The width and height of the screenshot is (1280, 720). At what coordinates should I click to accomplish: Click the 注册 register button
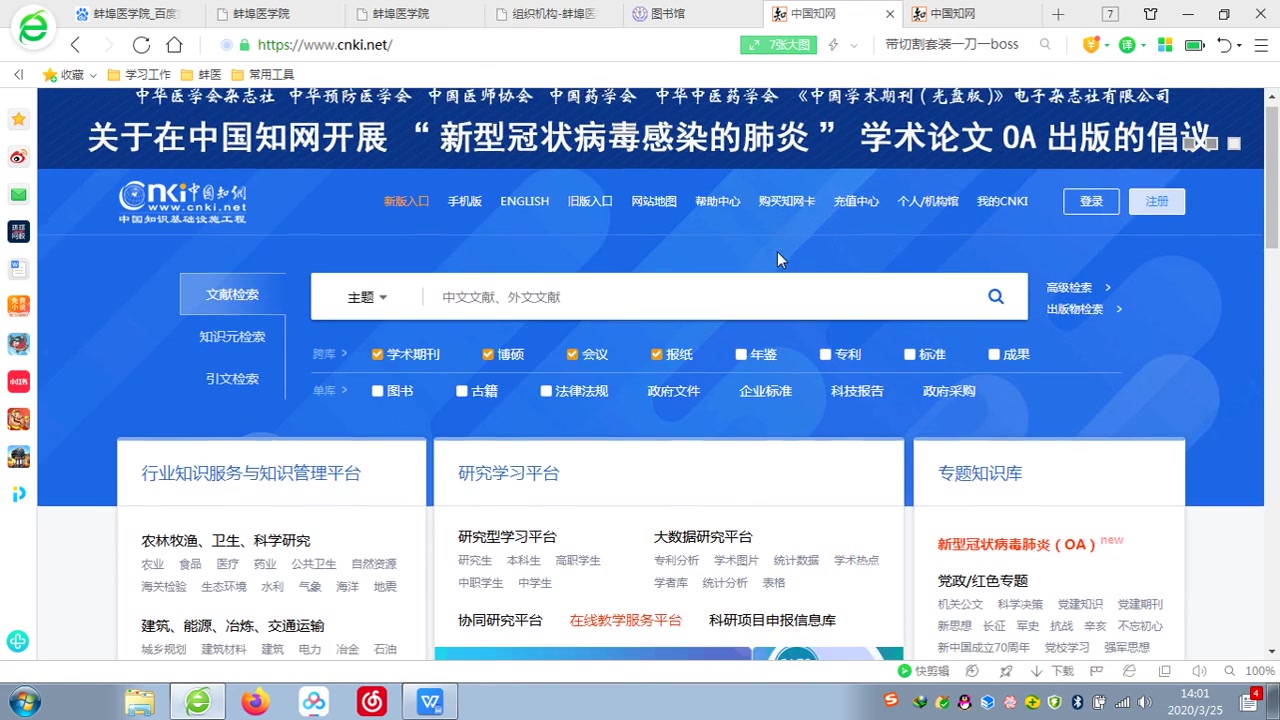coord(1156,201)
